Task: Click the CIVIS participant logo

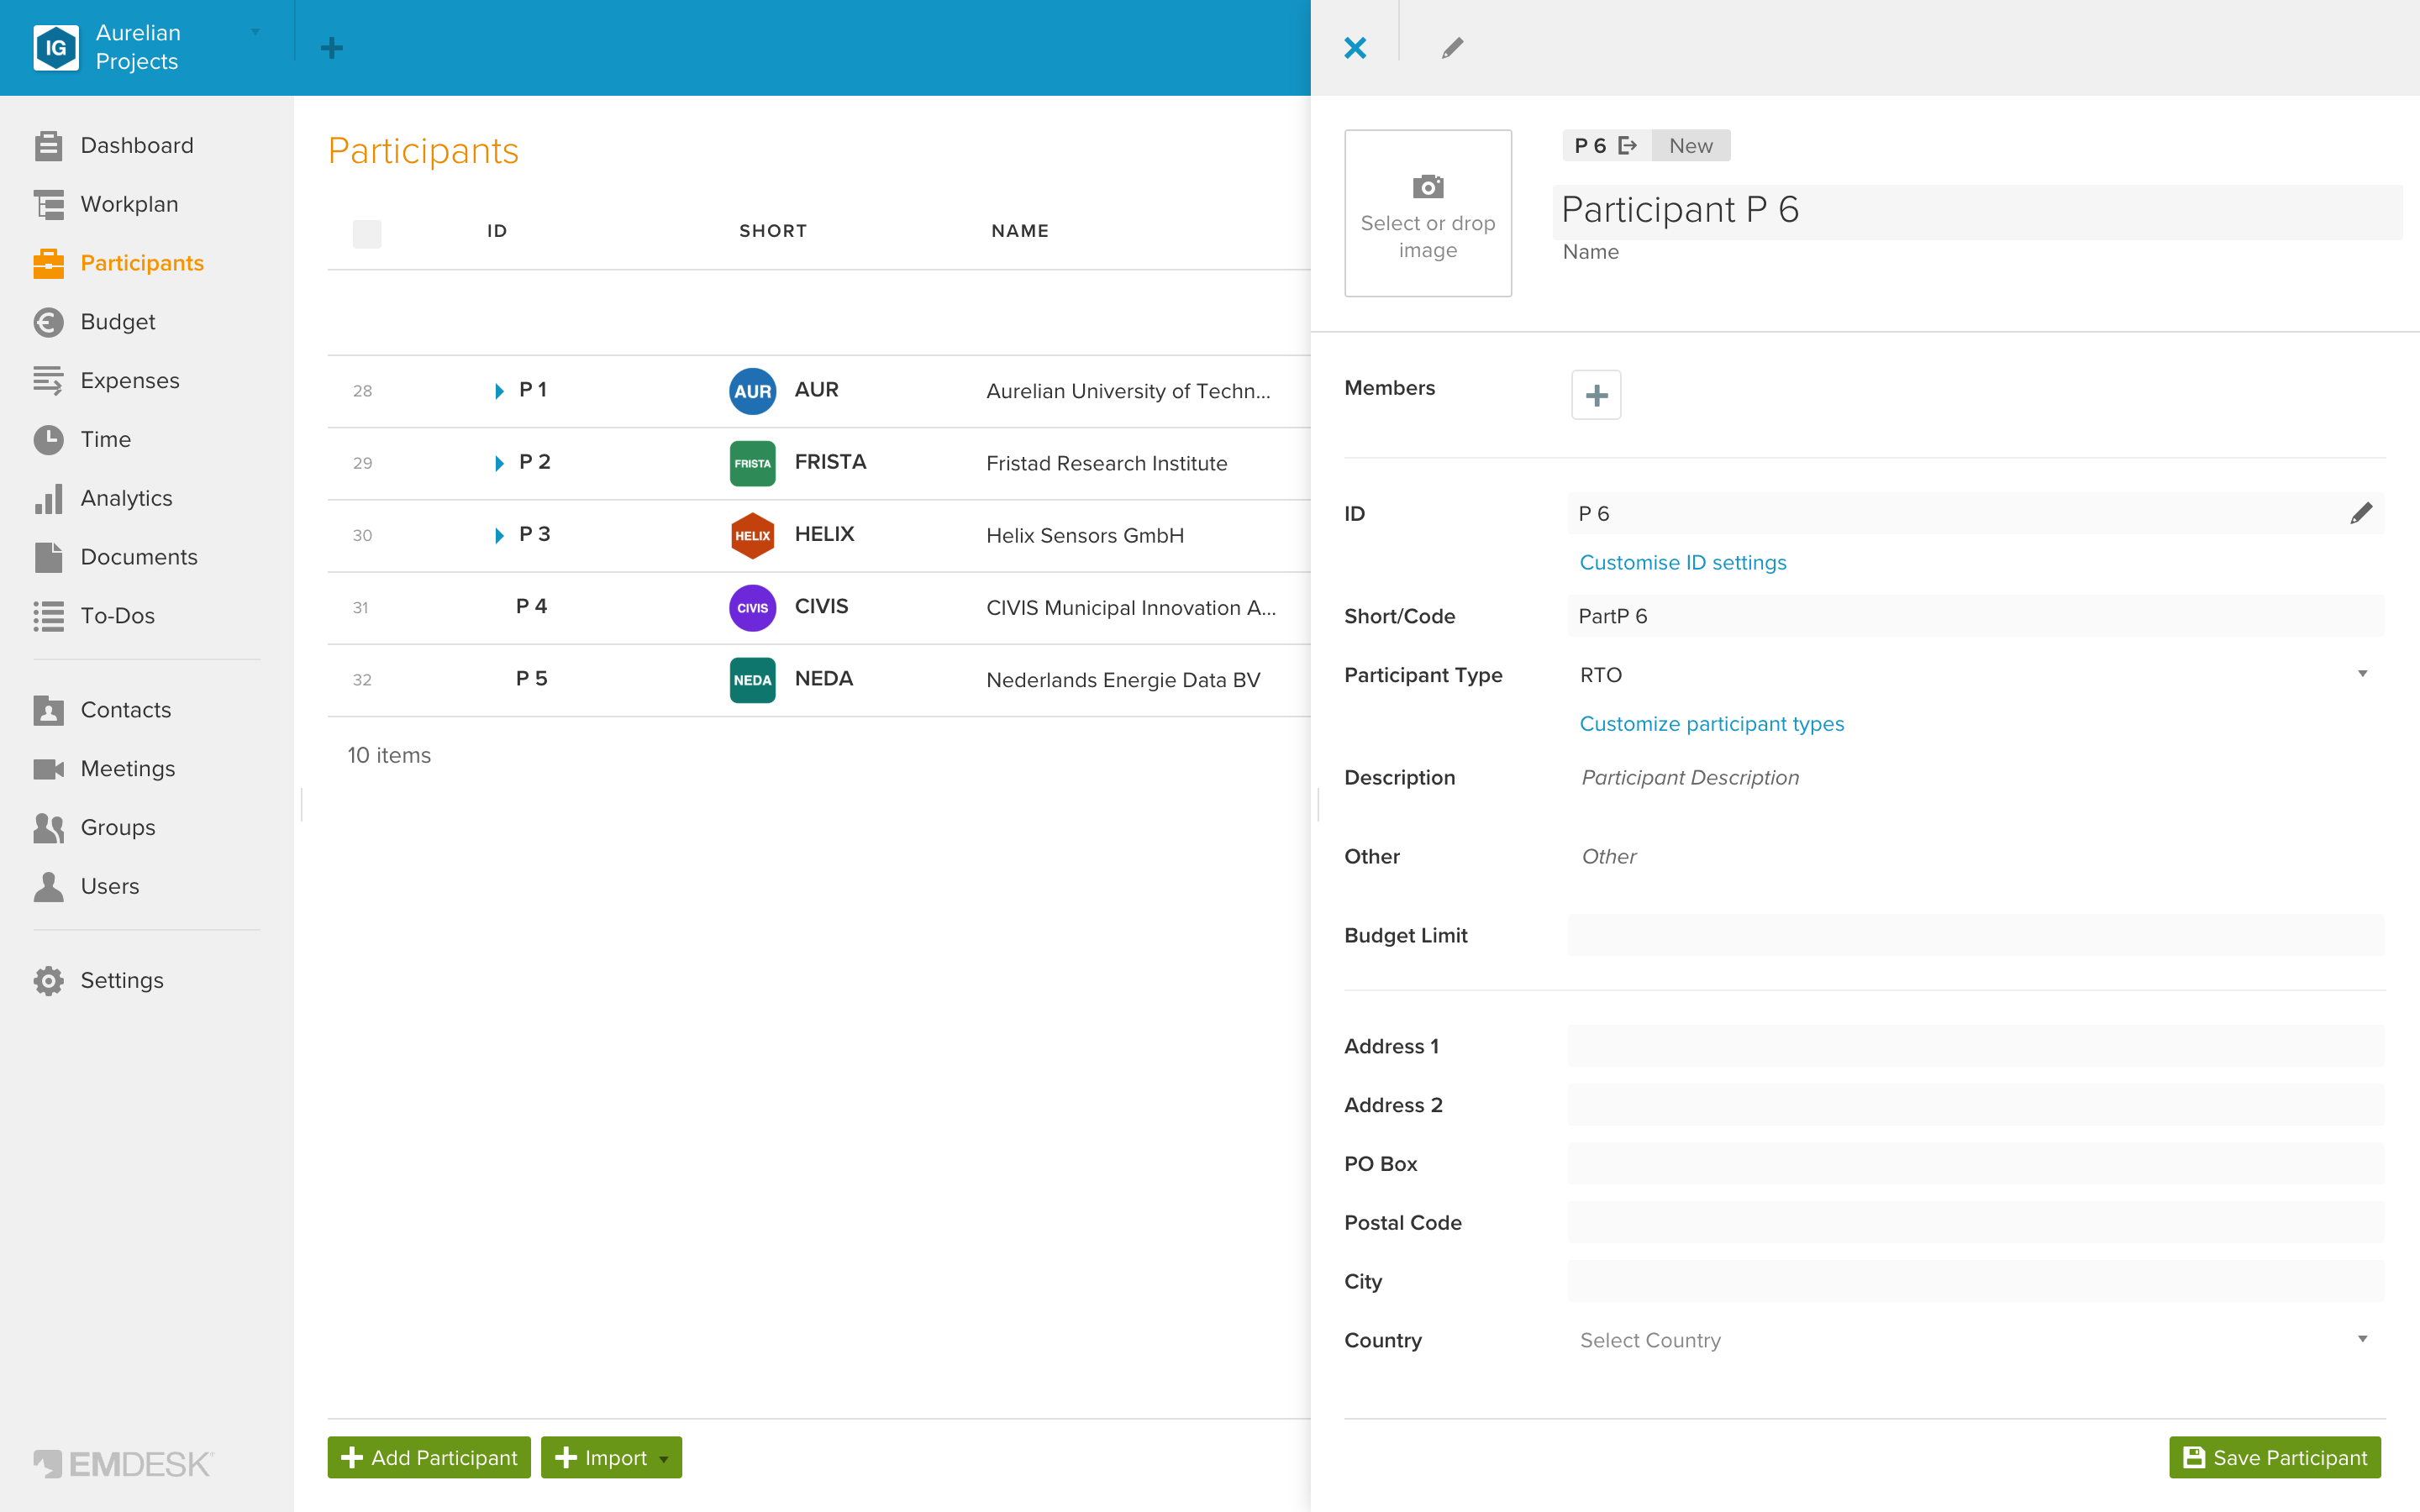Action: pos(752,607)
